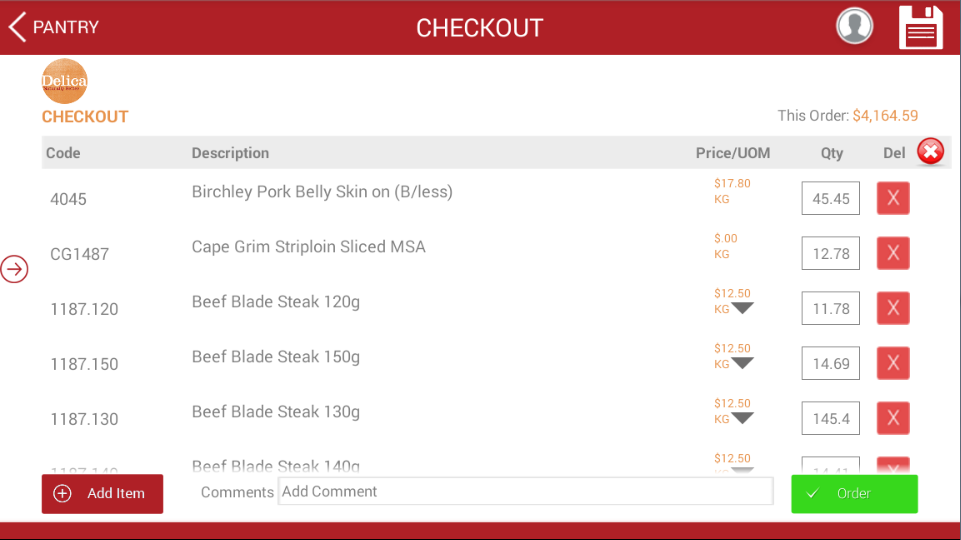
Task: Expand UOM dropdown for Beef Blade 120g
Action: click(742, 309)
